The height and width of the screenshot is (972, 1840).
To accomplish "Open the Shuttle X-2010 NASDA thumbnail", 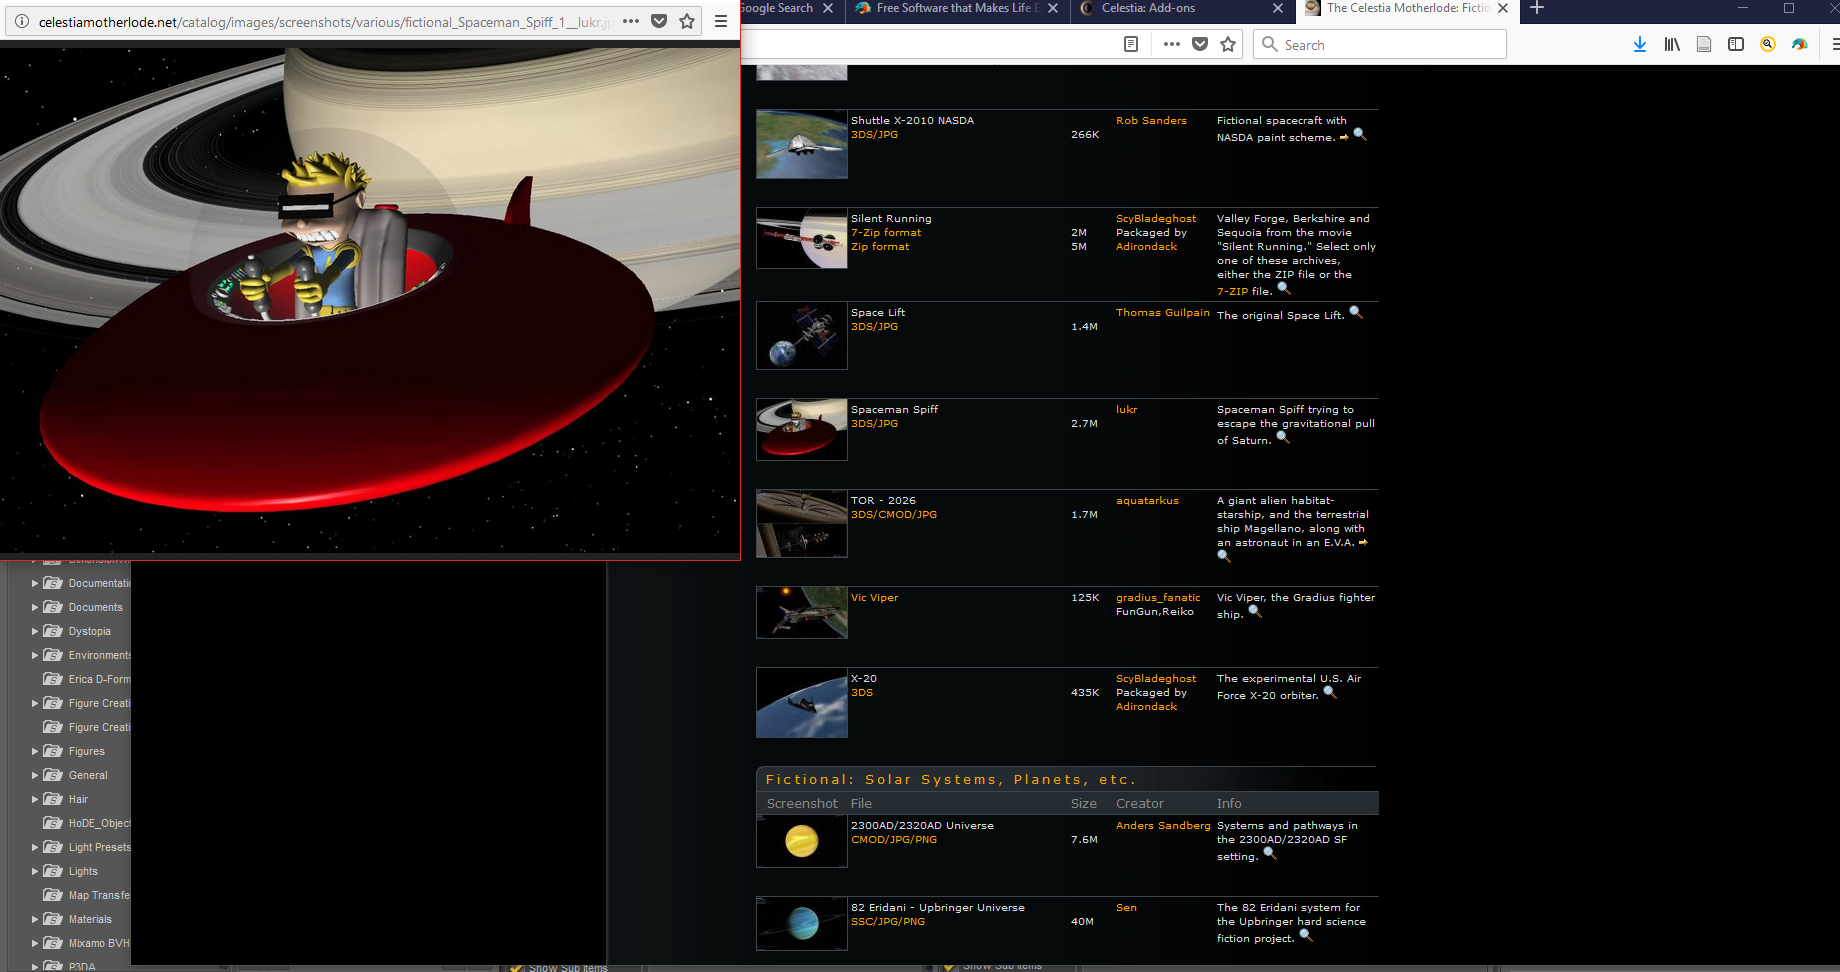I will point(802,144).
